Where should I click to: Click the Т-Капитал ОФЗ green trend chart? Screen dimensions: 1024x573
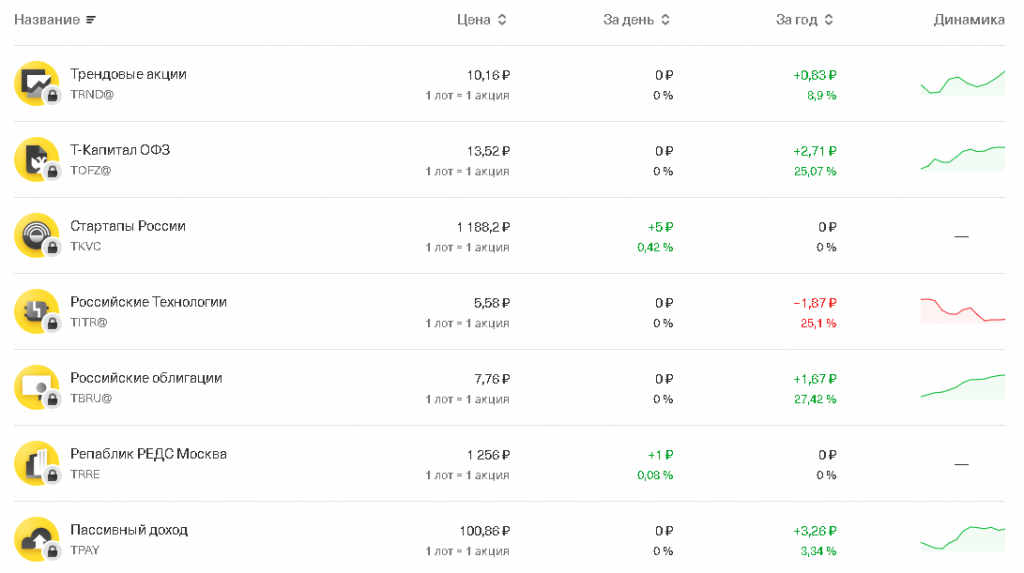point(962,158)
